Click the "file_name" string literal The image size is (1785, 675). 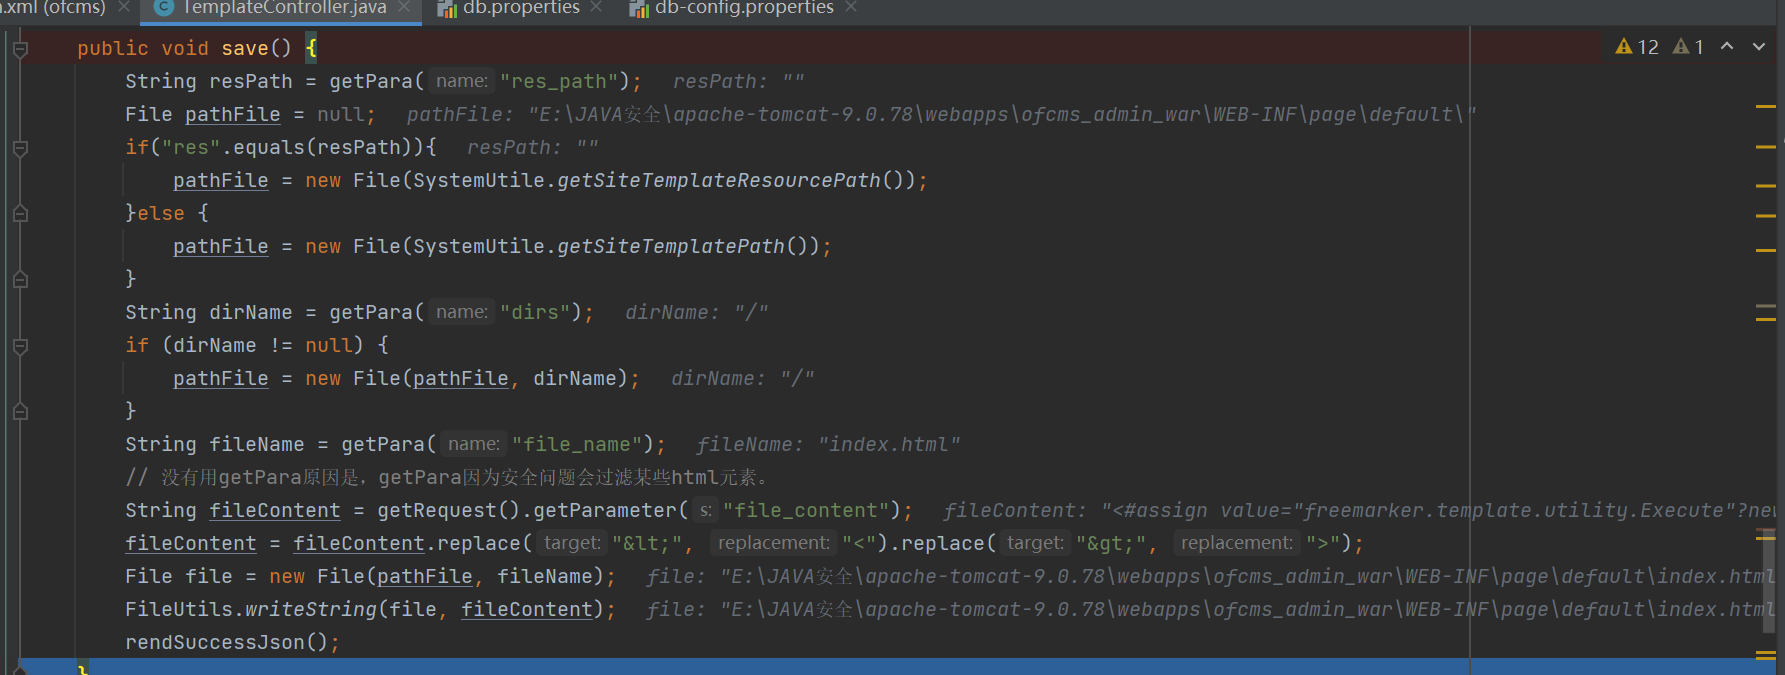point(577,444)
